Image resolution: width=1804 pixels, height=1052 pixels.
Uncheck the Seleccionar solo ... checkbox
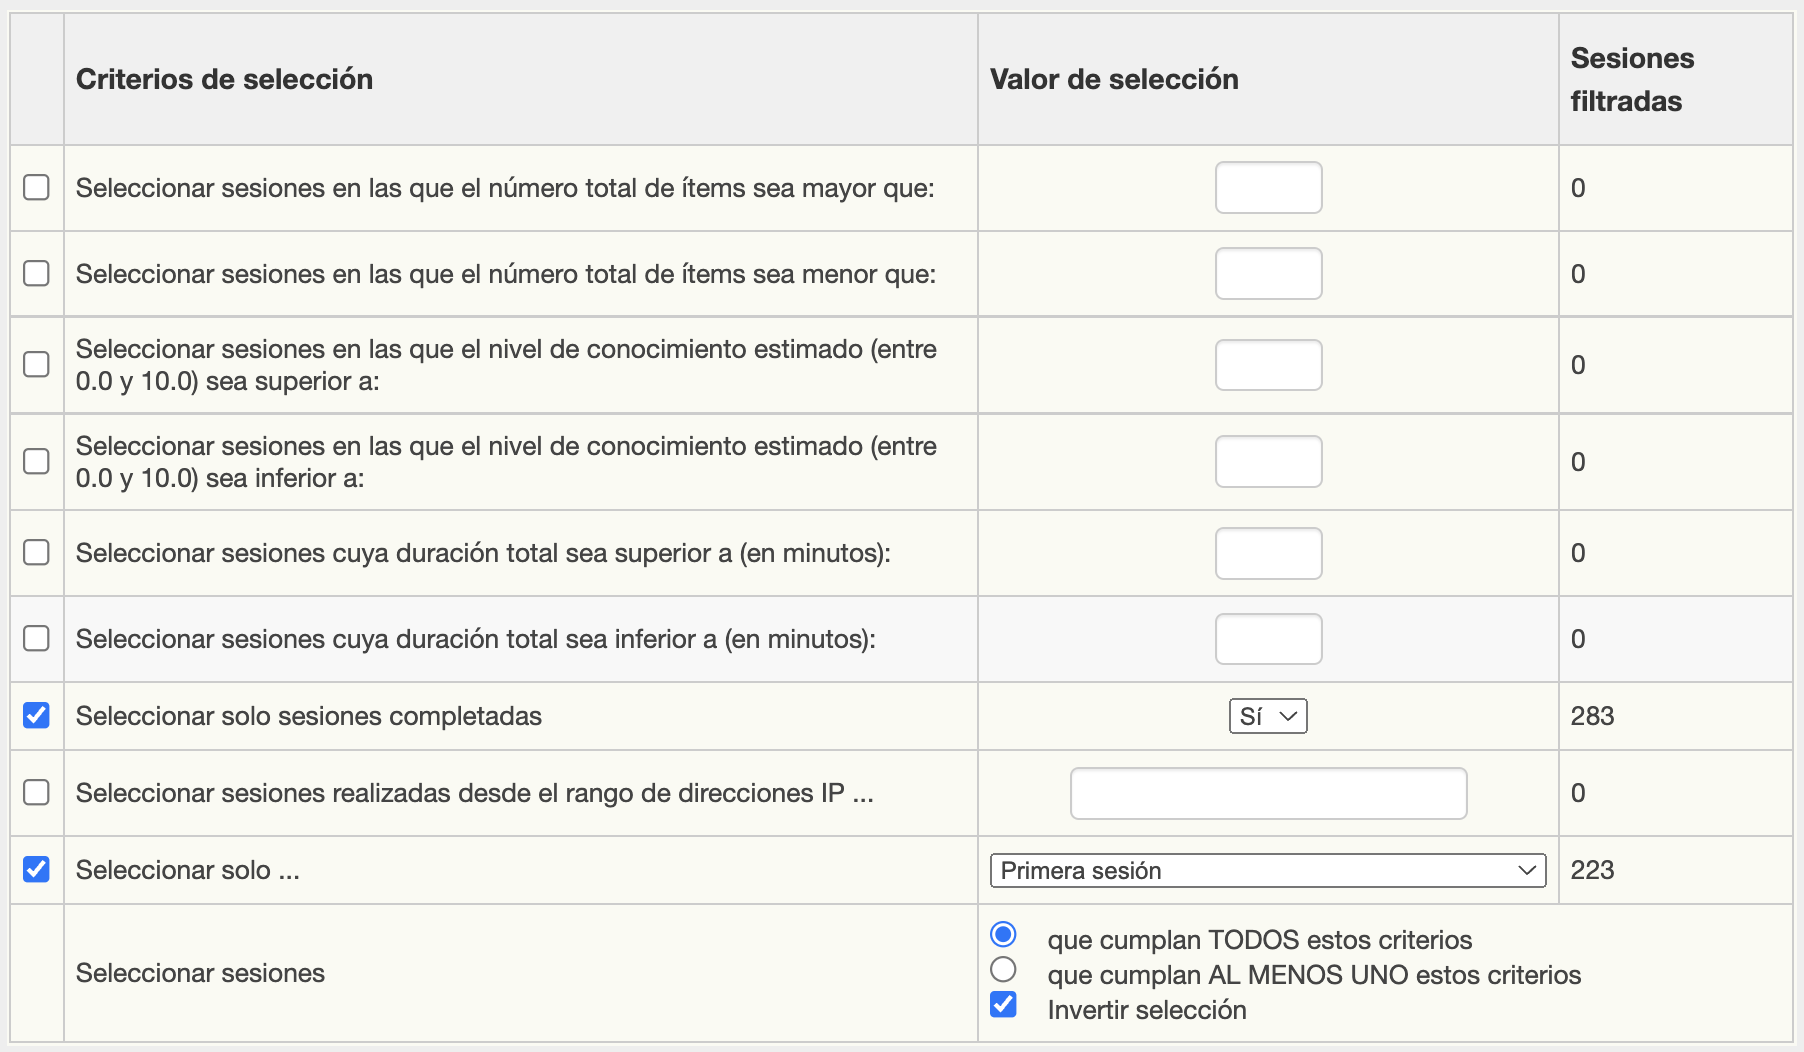pos(36,870)
